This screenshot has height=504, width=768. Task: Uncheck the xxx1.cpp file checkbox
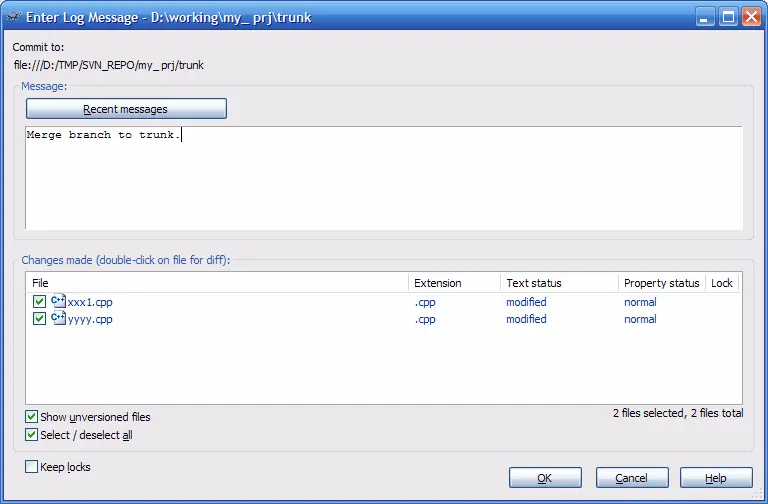tap(39, 302)
